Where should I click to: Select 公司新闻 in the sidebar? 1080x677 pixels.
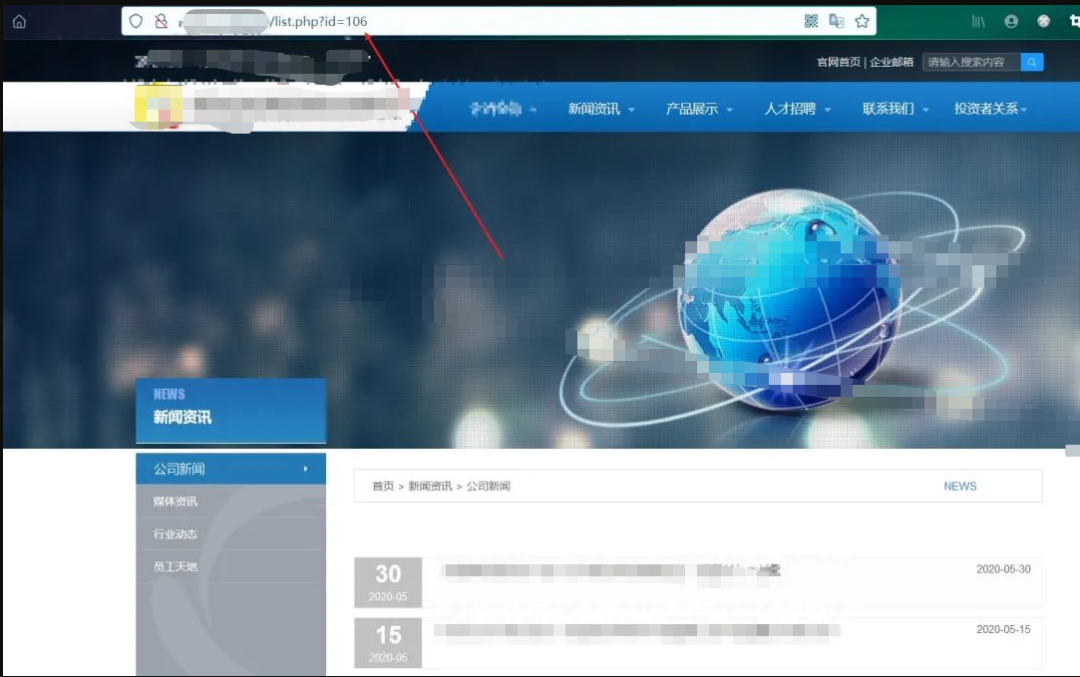click(230, 469)
